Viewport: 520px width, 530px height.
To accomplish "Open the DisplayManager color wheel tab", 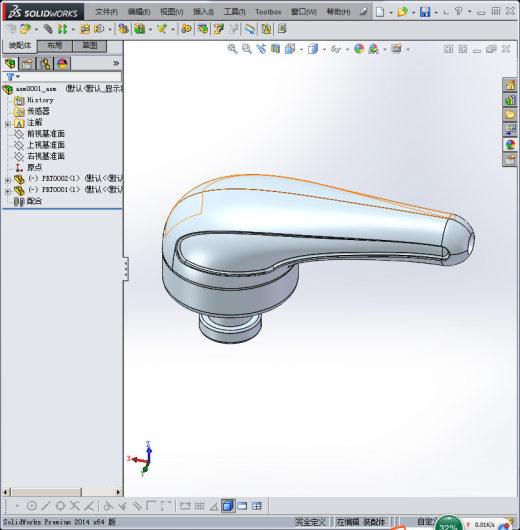I will pyautogui.click(x=62, y=64).
